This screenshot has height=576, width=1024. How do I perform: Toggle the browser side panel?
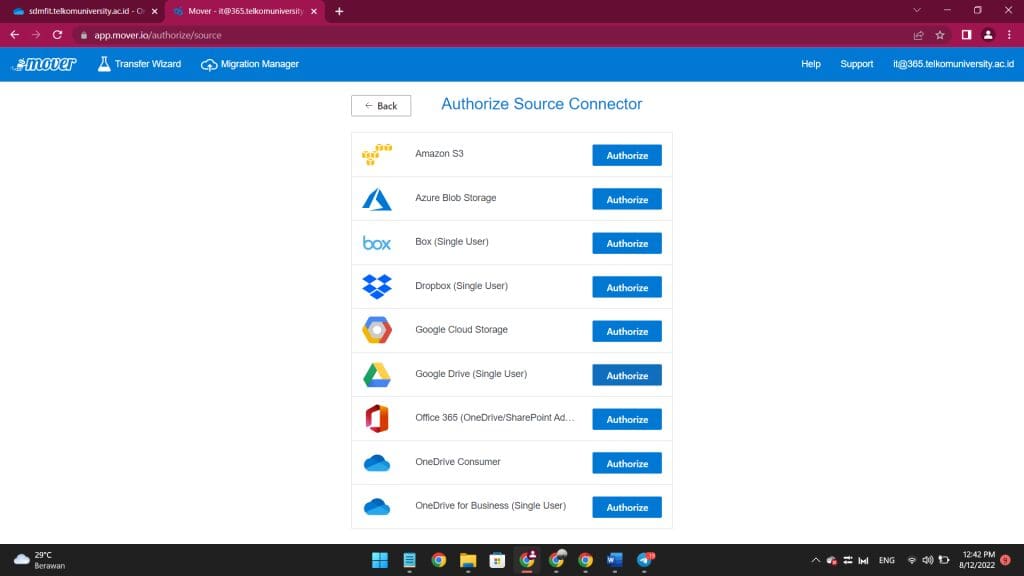click(x=966, y=35)
